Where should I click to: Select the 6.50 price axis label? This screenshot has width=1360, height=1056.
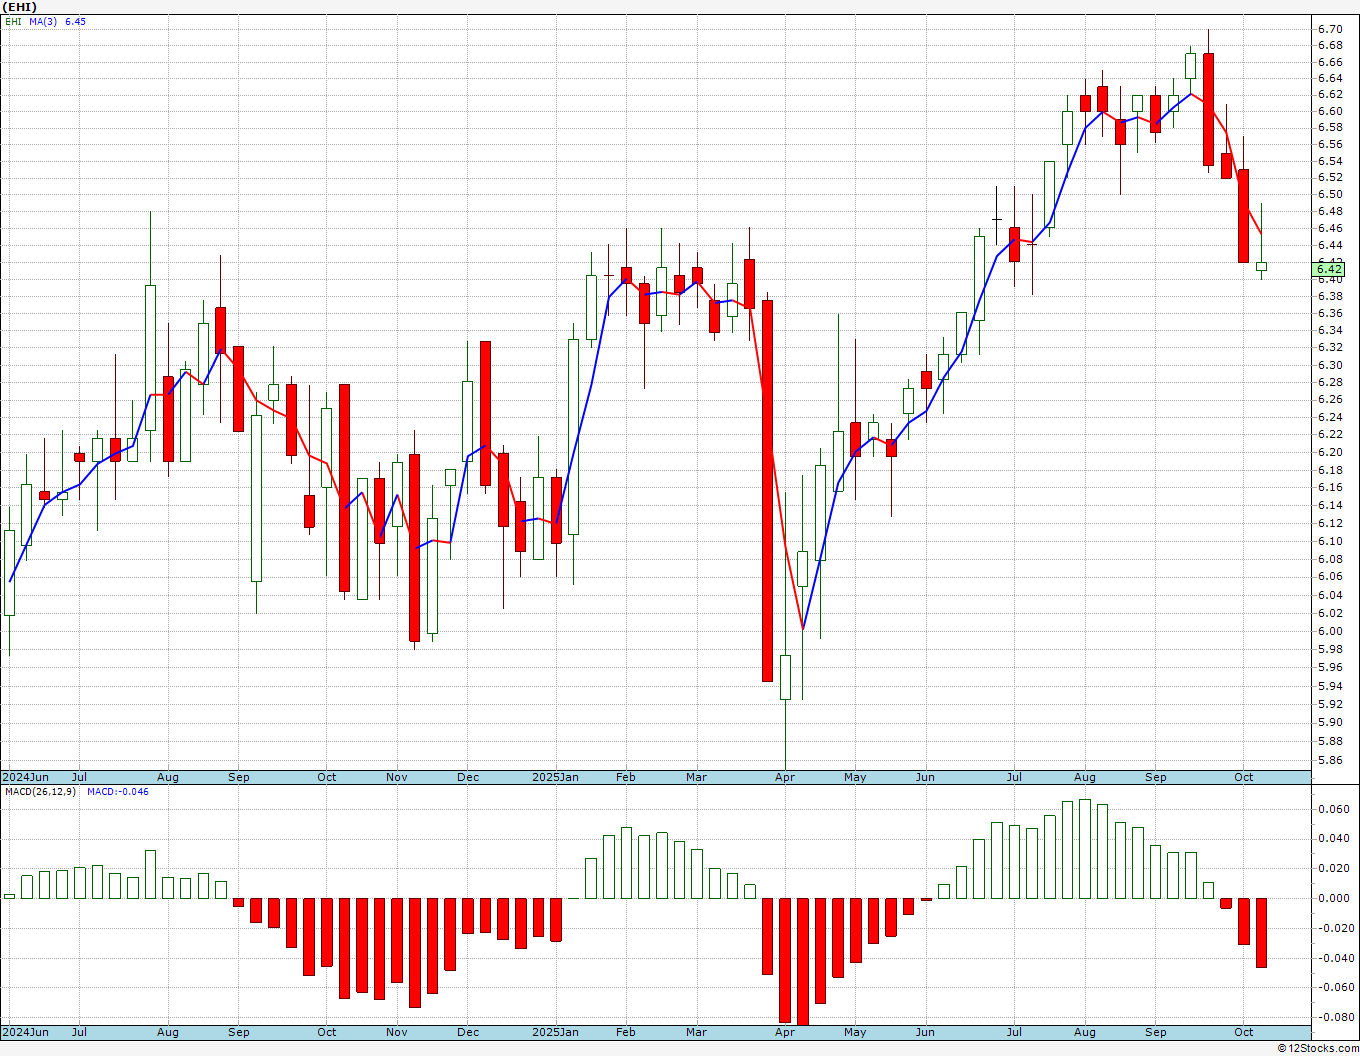(x=1330, y=194)
